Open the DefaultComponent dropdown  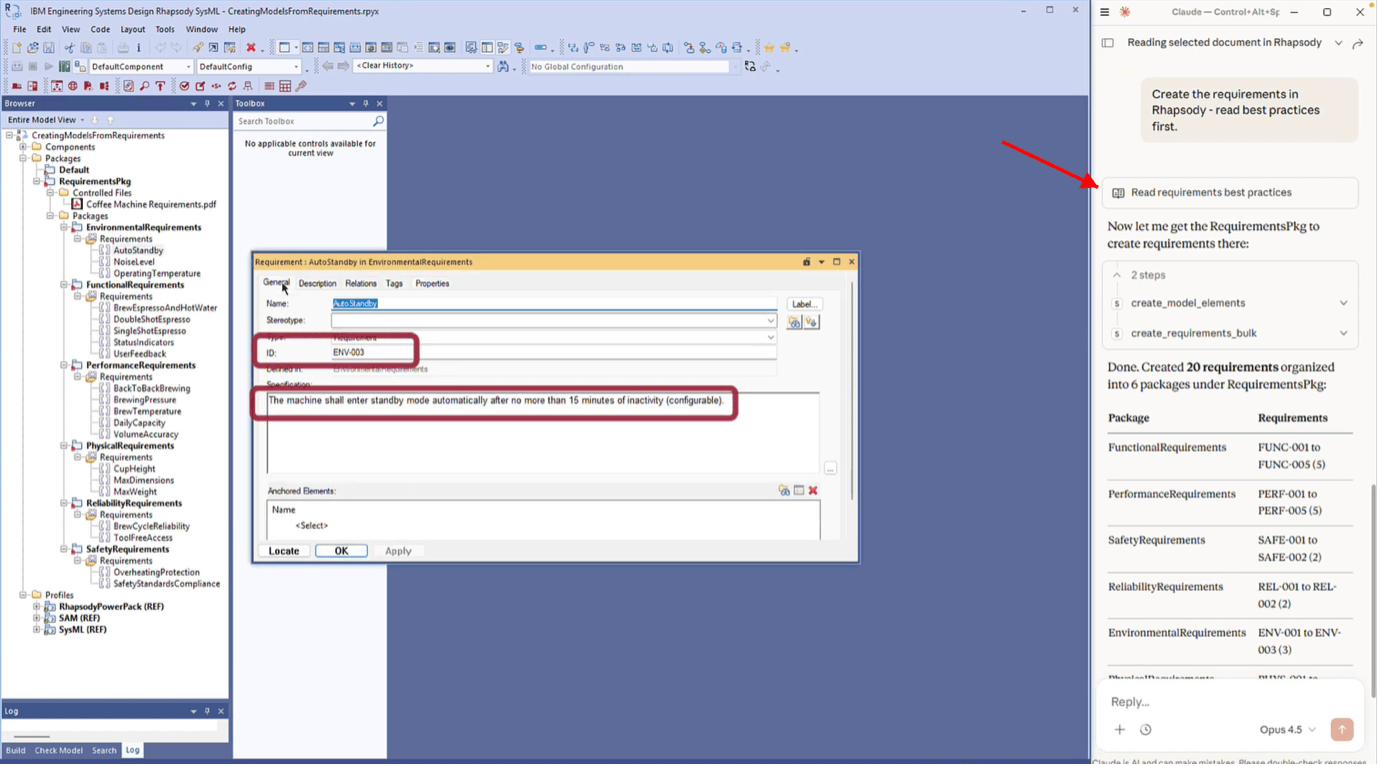(x=188, y=67)
